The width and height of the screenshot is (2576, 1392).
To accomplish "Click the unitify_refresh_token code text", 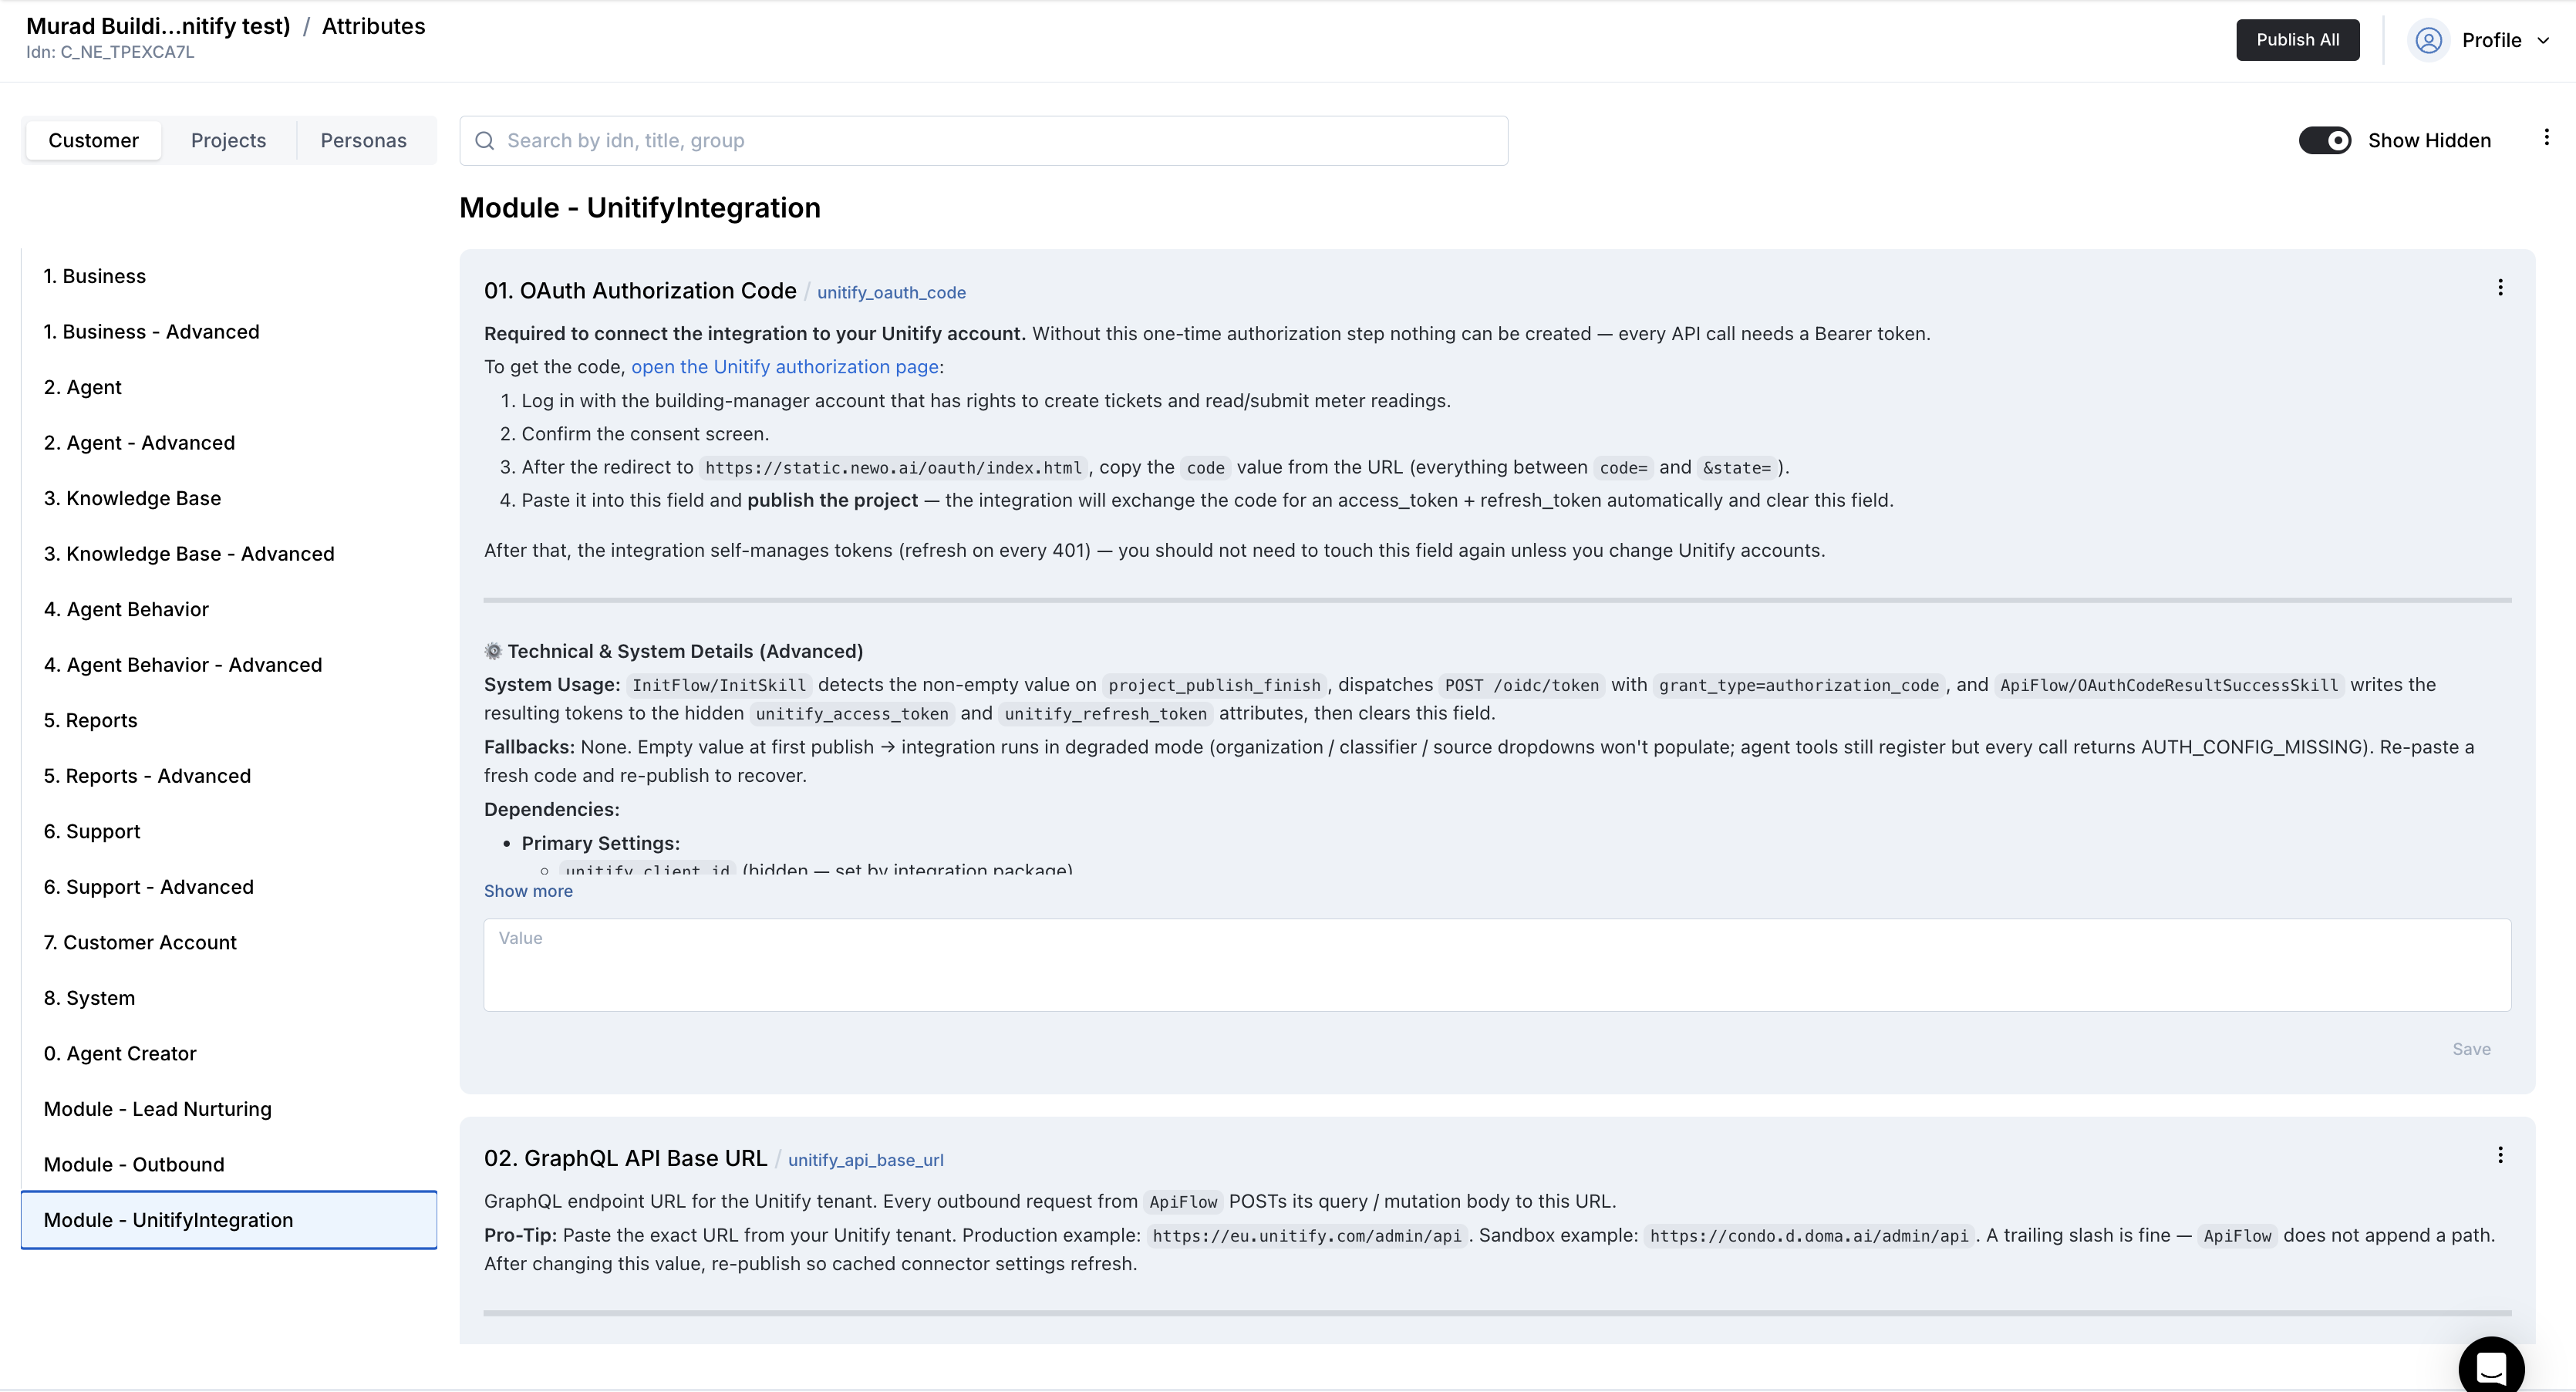I will [x=1105, y=714].
